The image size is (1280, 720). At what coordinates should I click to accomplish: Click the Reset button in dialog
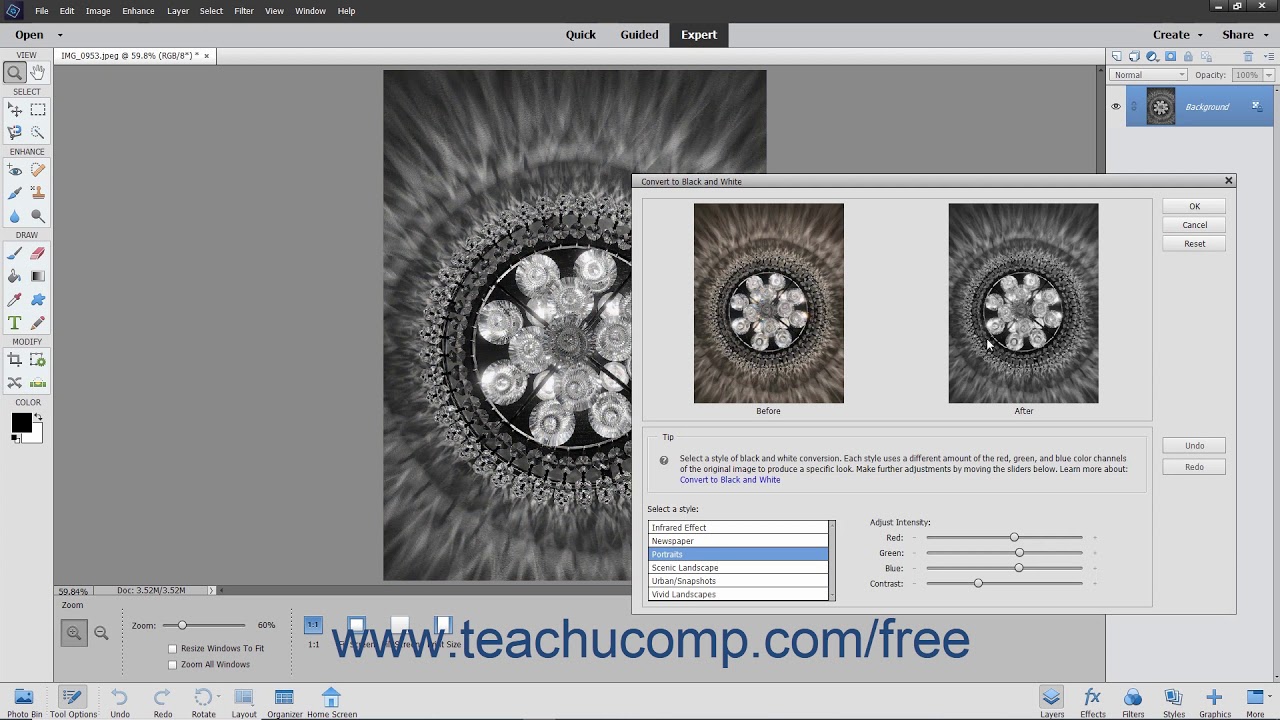pyautogui.click(x=1194, y=244)
